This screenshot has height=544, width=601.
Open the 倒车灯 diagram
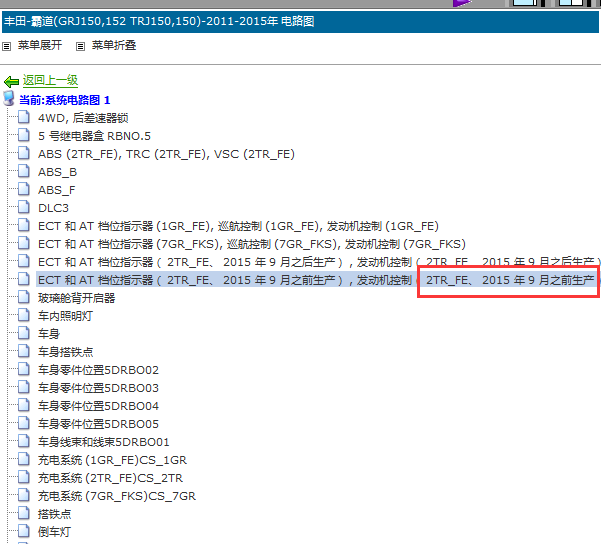pyautogui.click(x=54, y=532)
